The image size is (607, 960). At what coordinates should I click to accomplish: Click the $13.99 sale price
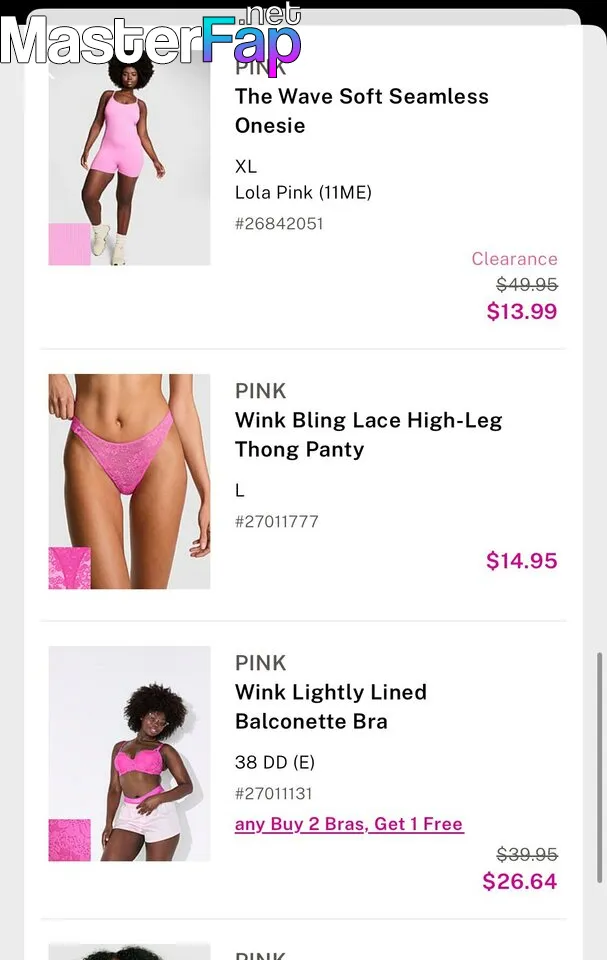[x=522, y=311]
